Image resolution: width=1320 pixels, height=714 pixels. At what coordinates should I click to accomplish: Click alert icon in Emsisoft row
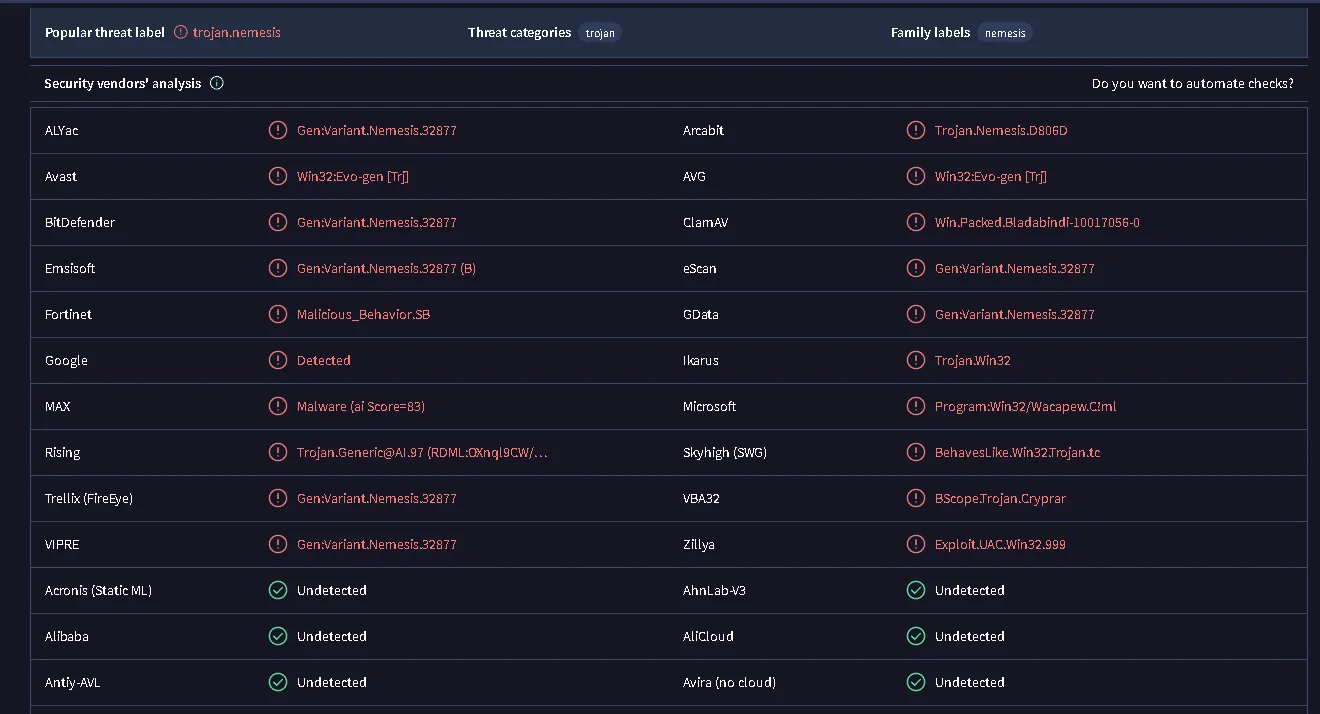(x=278, y=268)
